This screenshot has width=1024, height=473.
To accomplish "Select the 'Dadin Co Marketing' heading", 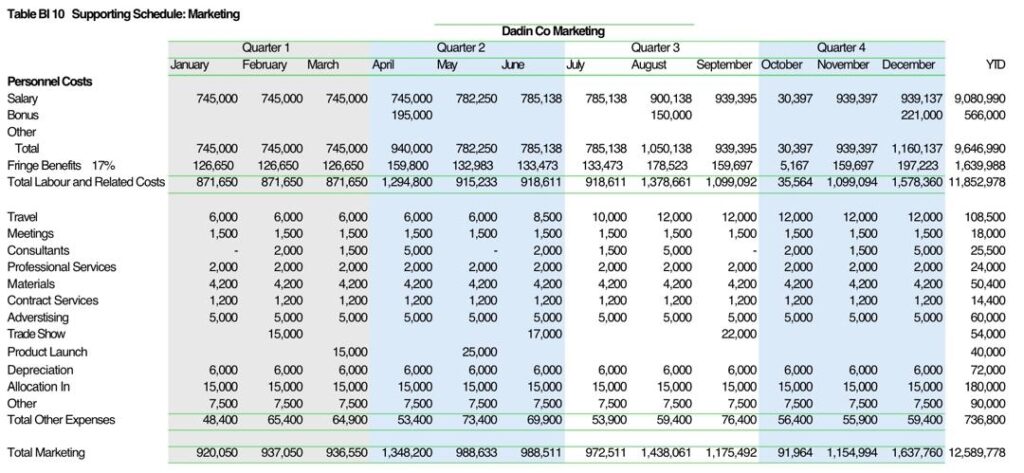I will click(553, 31).
